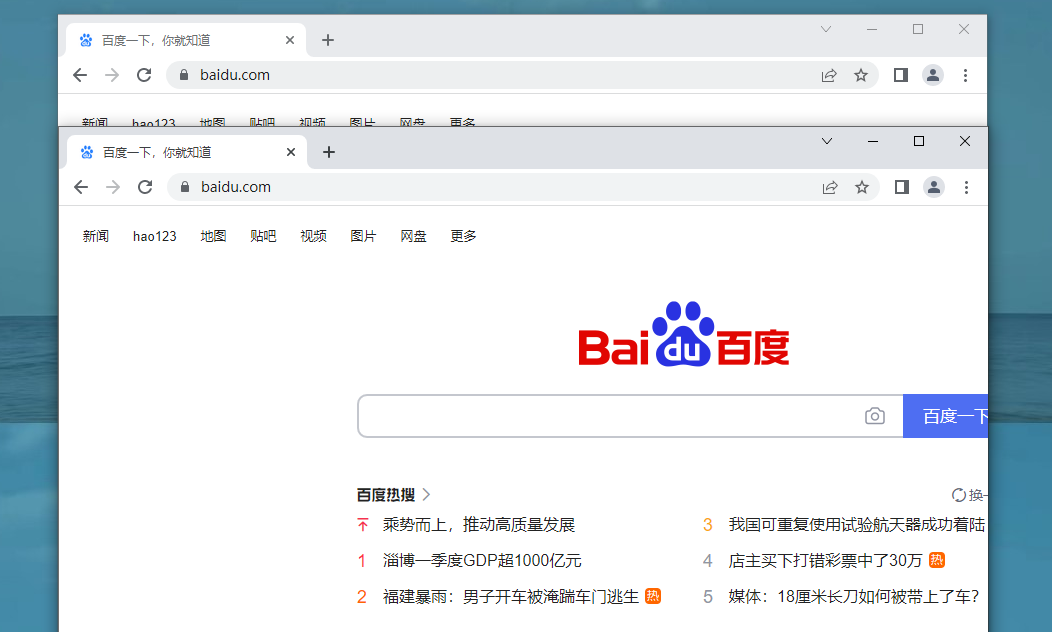1052x632 pixels.
Task: Click back arrow in front browser window
Action: coord(81,187)
